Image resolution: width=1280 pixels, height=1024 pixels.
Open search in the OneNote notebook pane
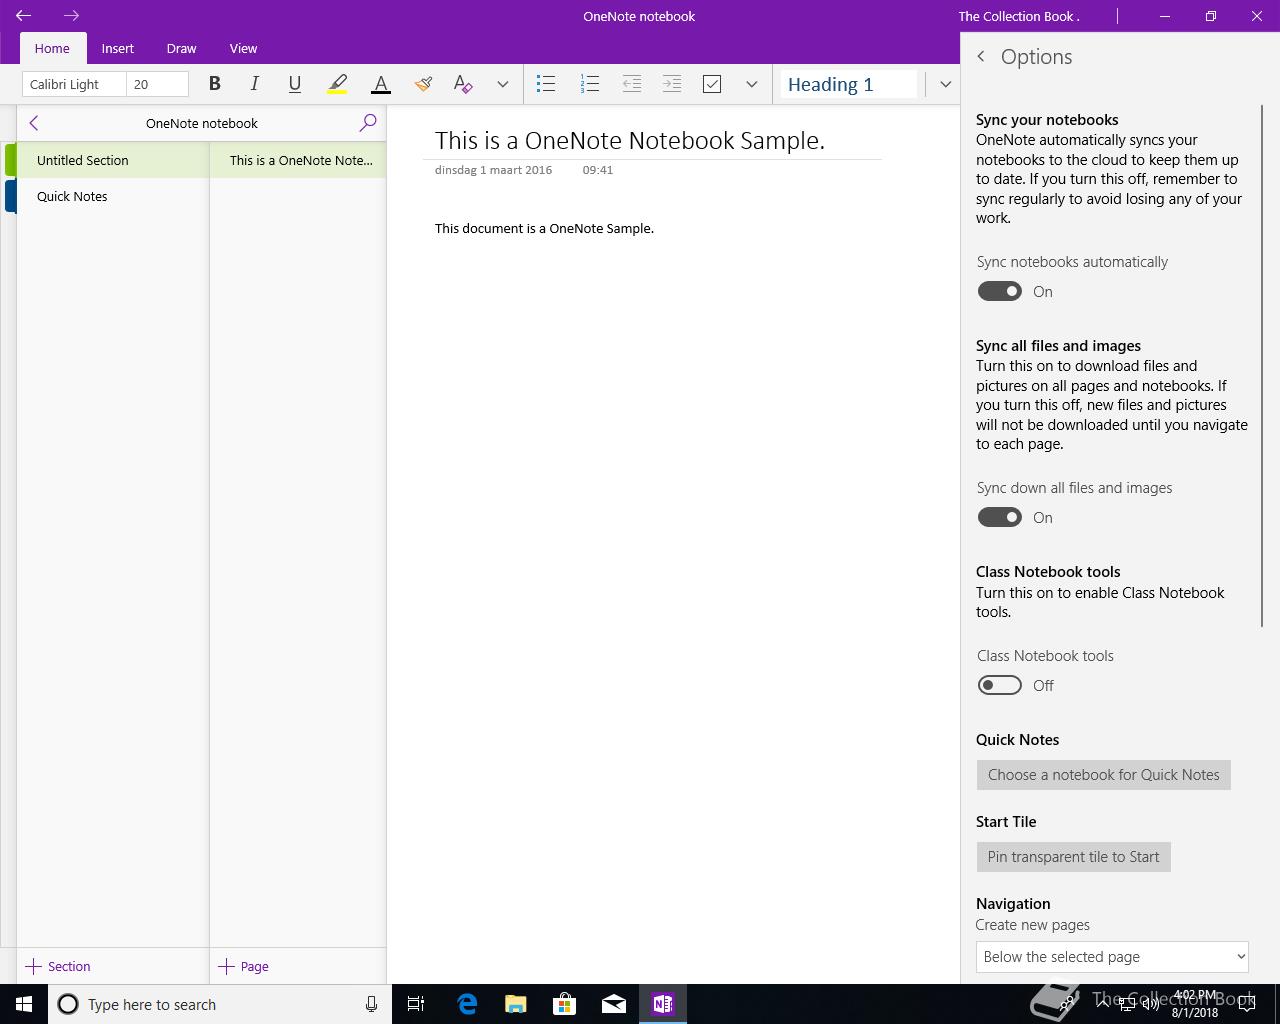coord(367,123)
